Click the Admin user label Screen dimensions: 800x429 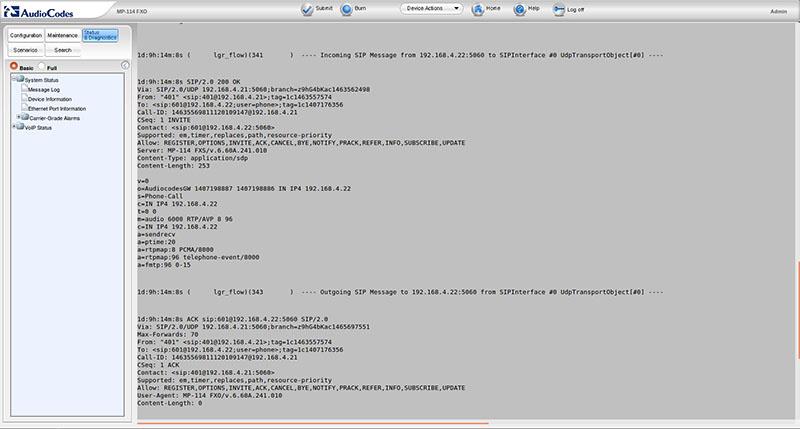pyautogui.click(x=779, y=11)
